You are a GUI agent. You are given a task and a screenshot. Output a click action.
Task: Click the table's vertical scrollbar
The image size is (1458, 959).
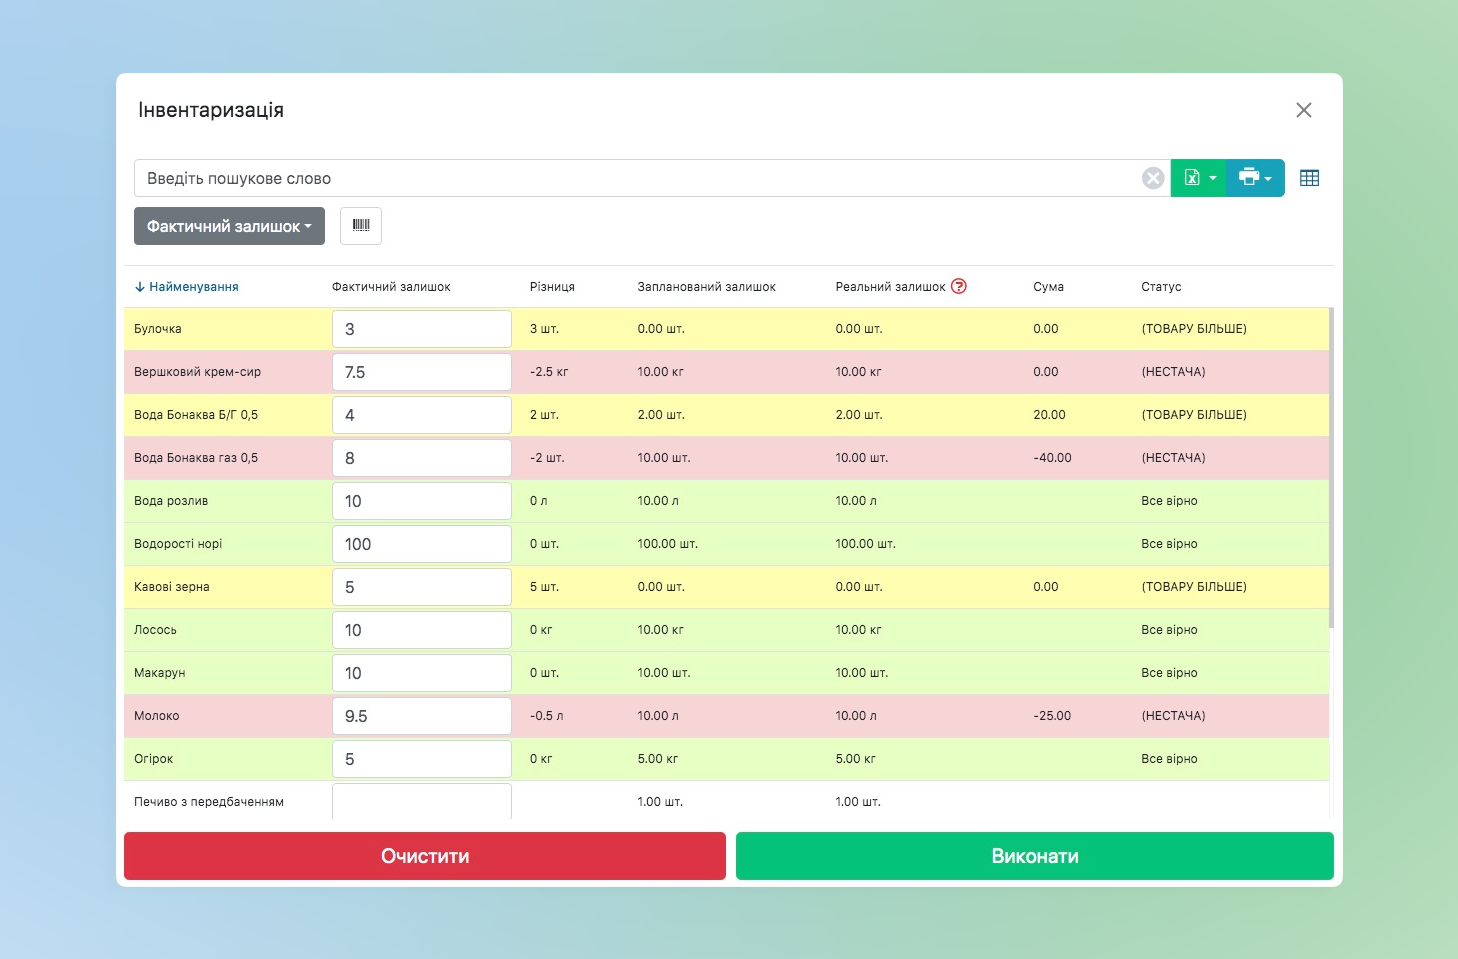(x=1332, y=470)
